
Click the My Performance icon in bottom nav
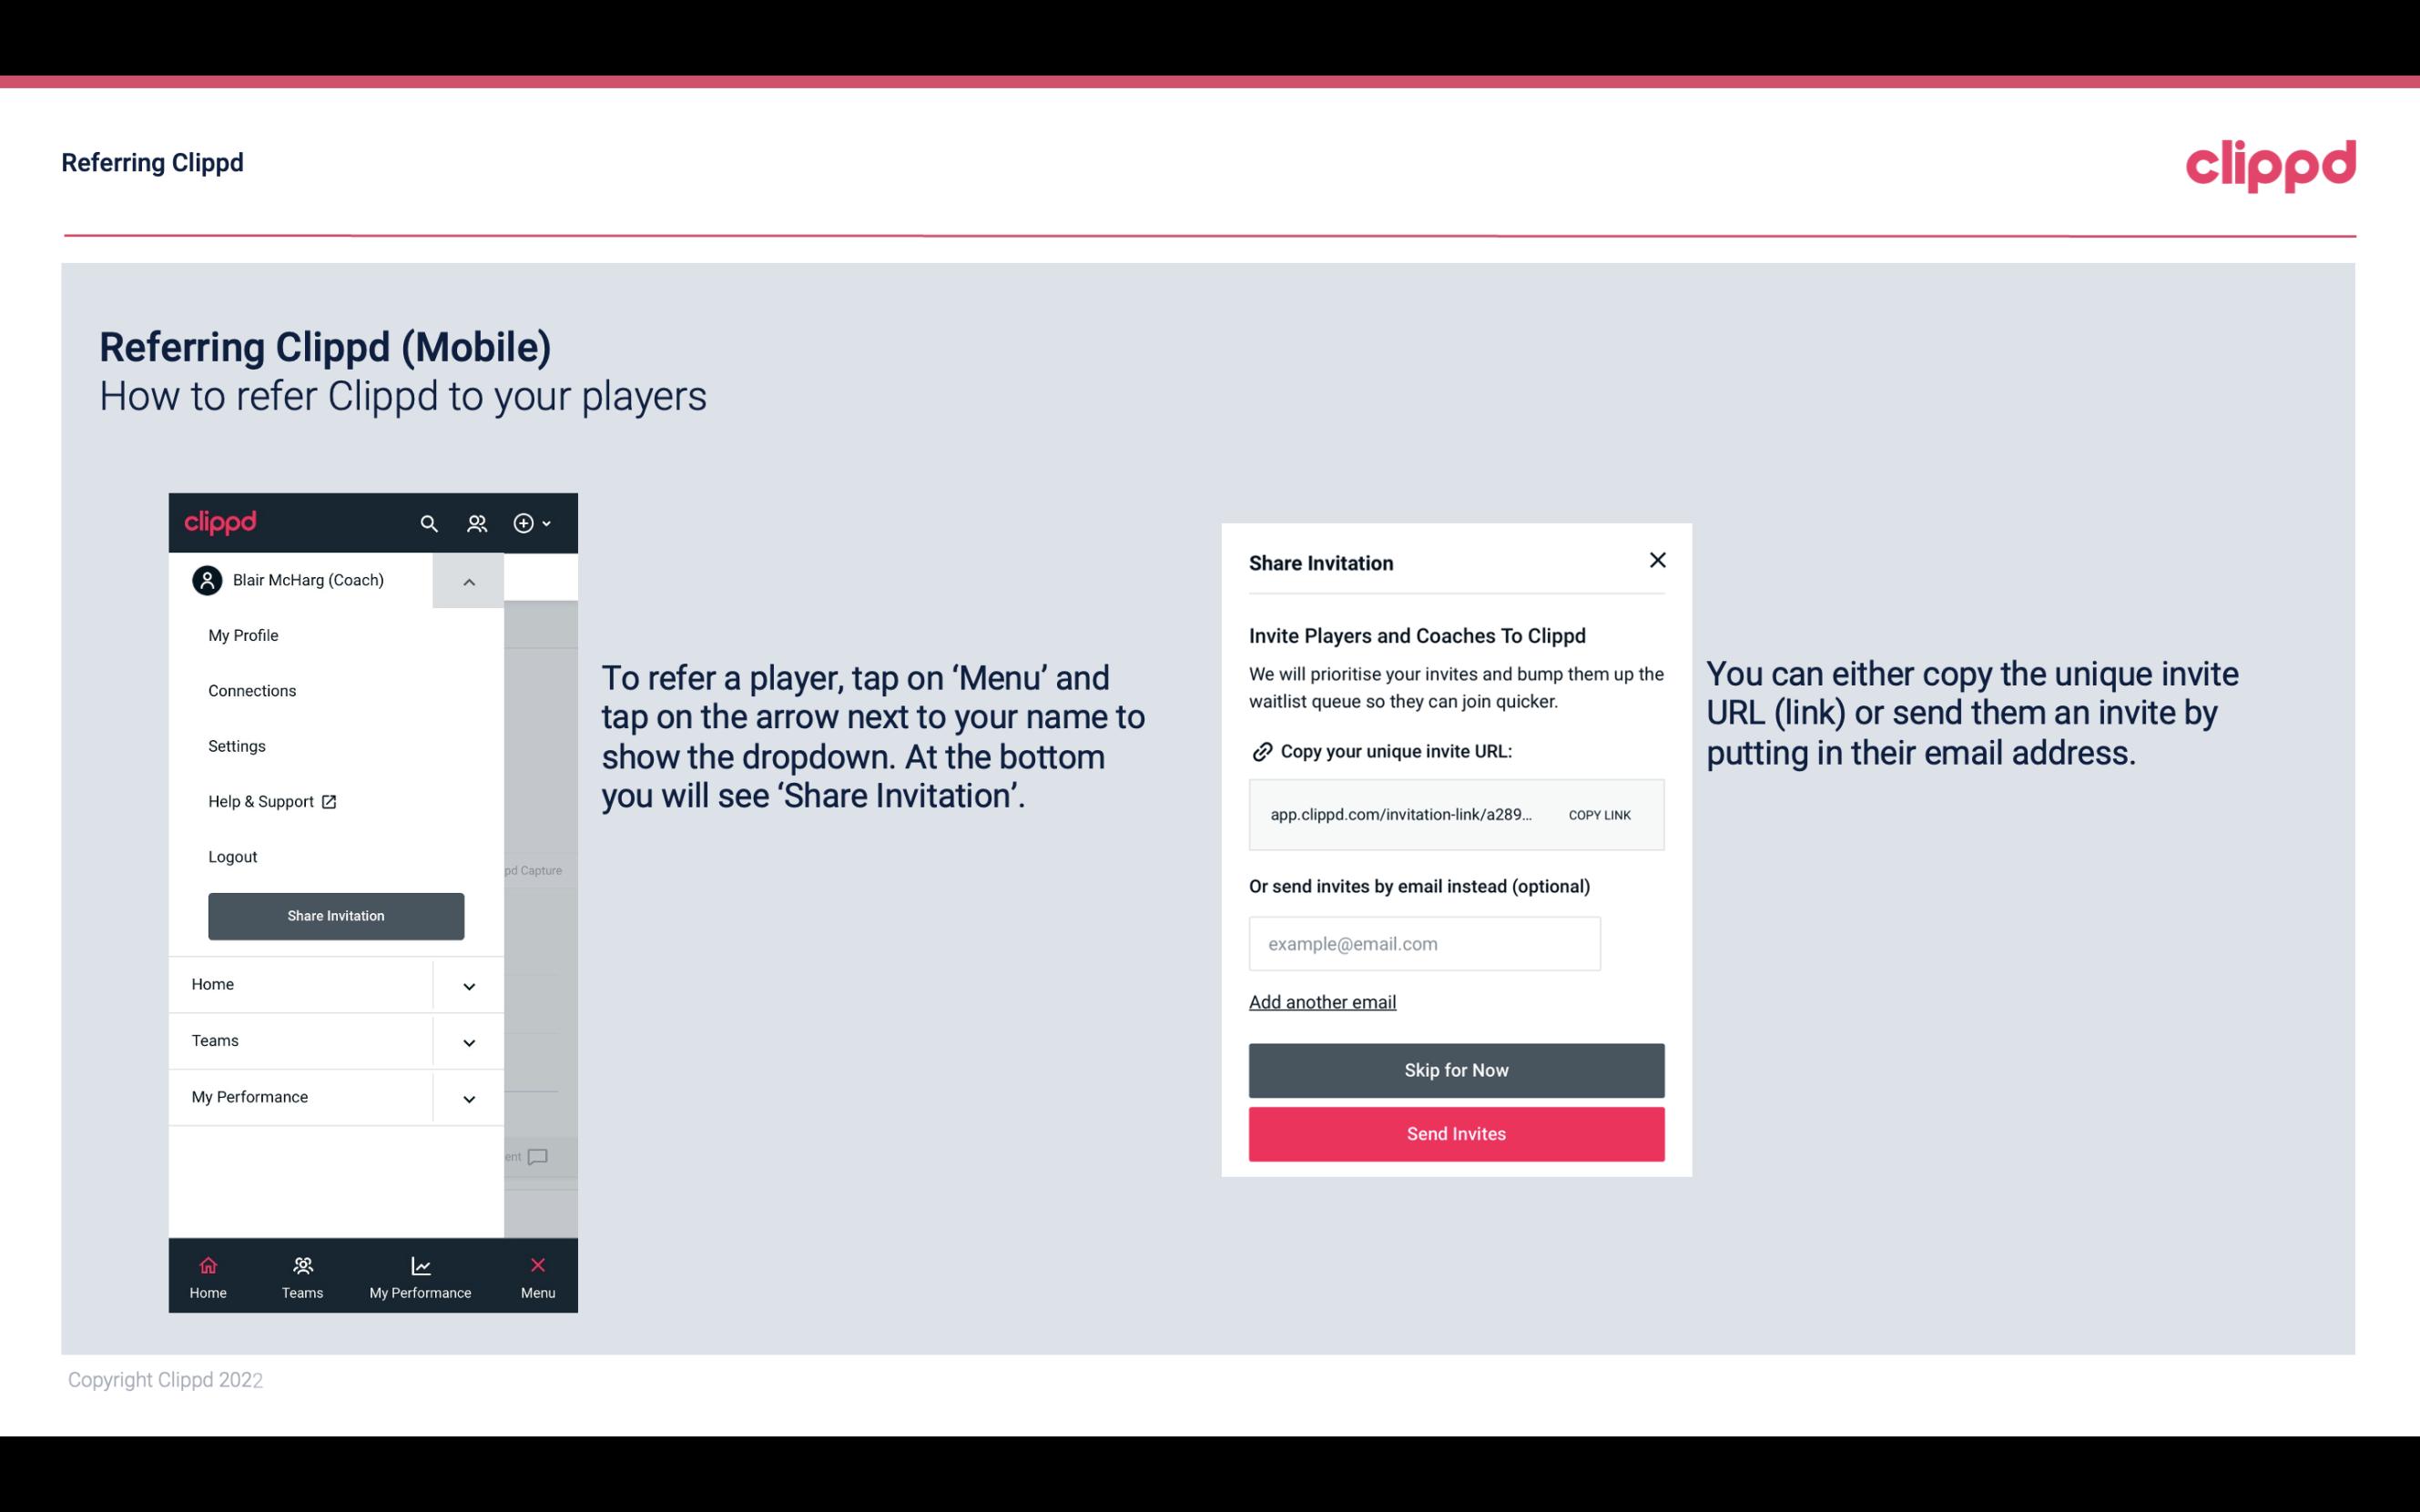coord(420,1264)
